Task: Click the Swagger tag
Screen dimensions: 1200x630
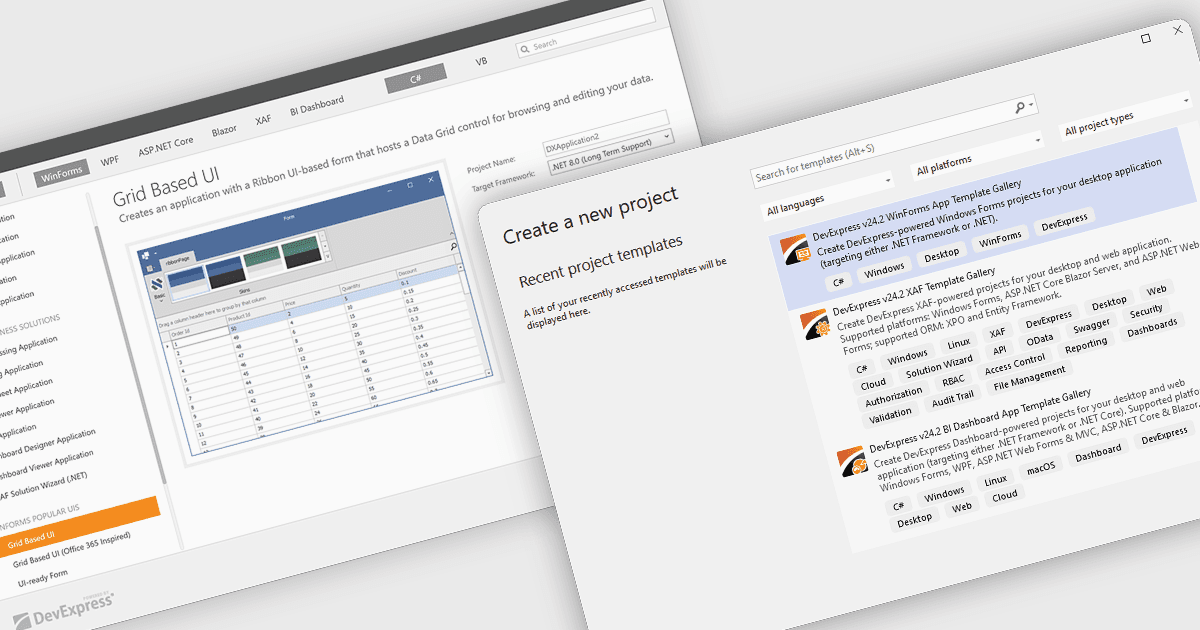Action: 1091,326
